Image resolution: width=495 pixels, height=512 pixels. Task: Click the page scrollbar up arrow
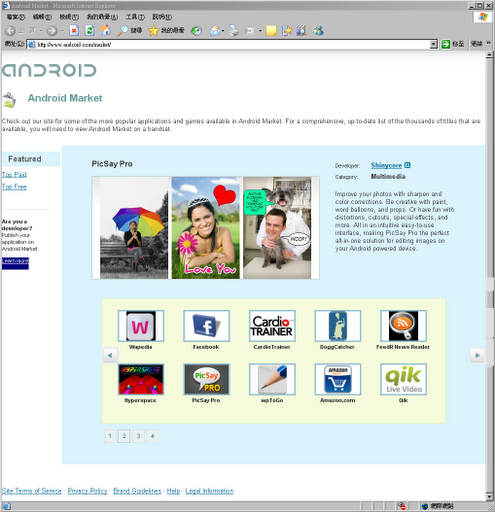click(x=489, y=55)
